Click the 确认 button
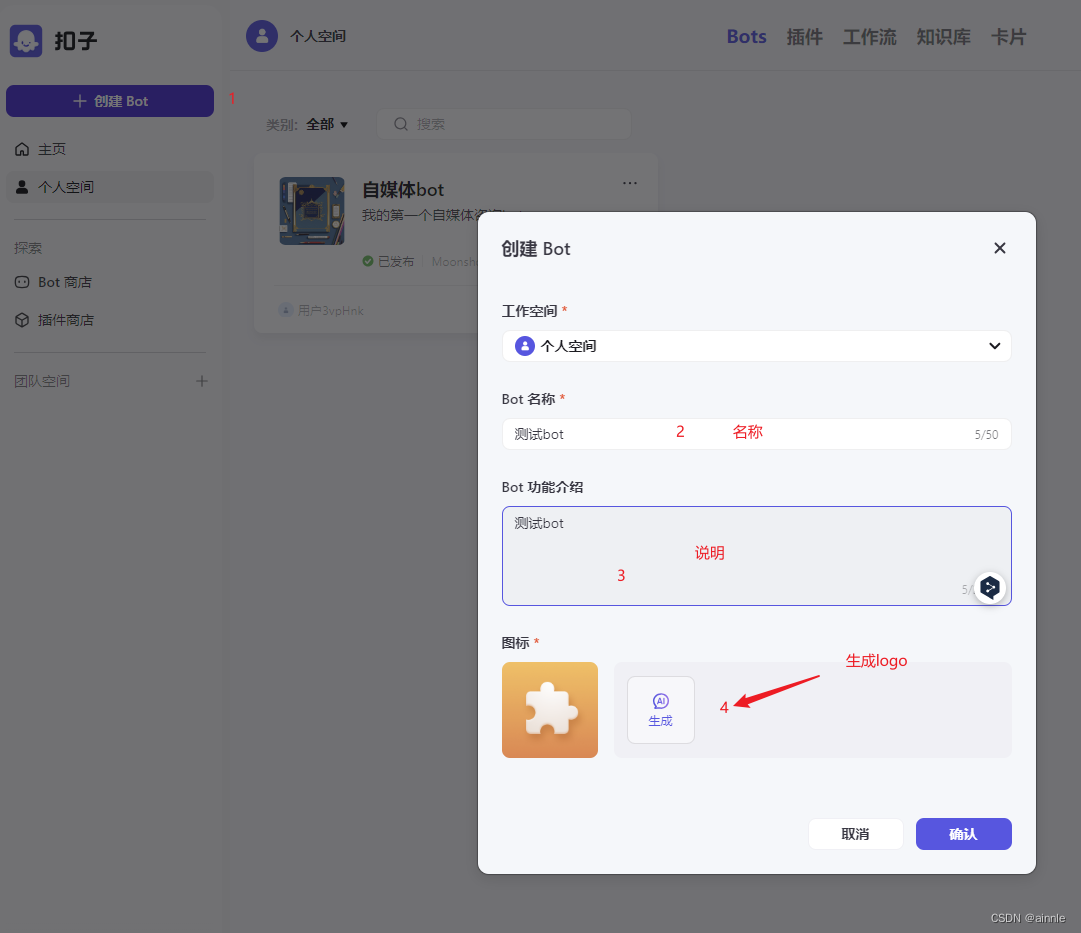This screenshot has width=1081, height=933. point(963,834)
